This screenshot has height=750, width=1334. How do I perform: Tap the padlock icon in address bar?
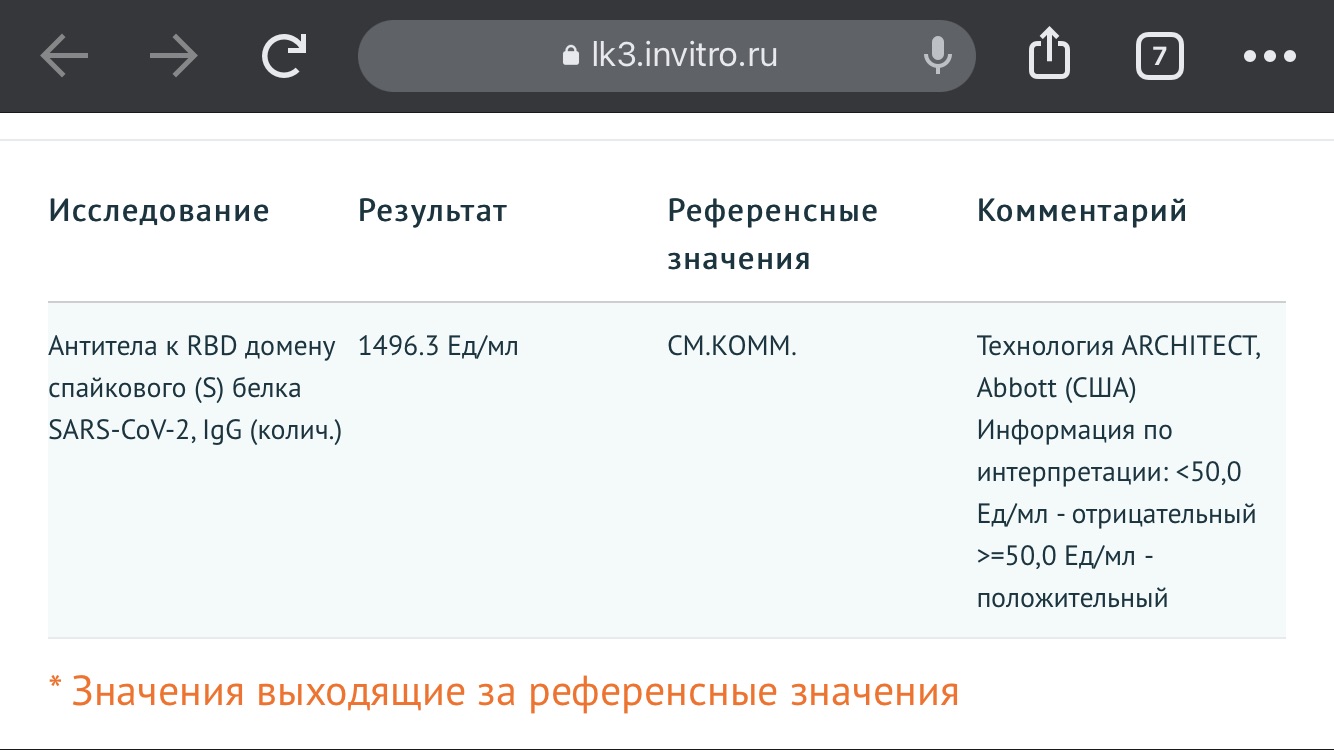[571, 55]
